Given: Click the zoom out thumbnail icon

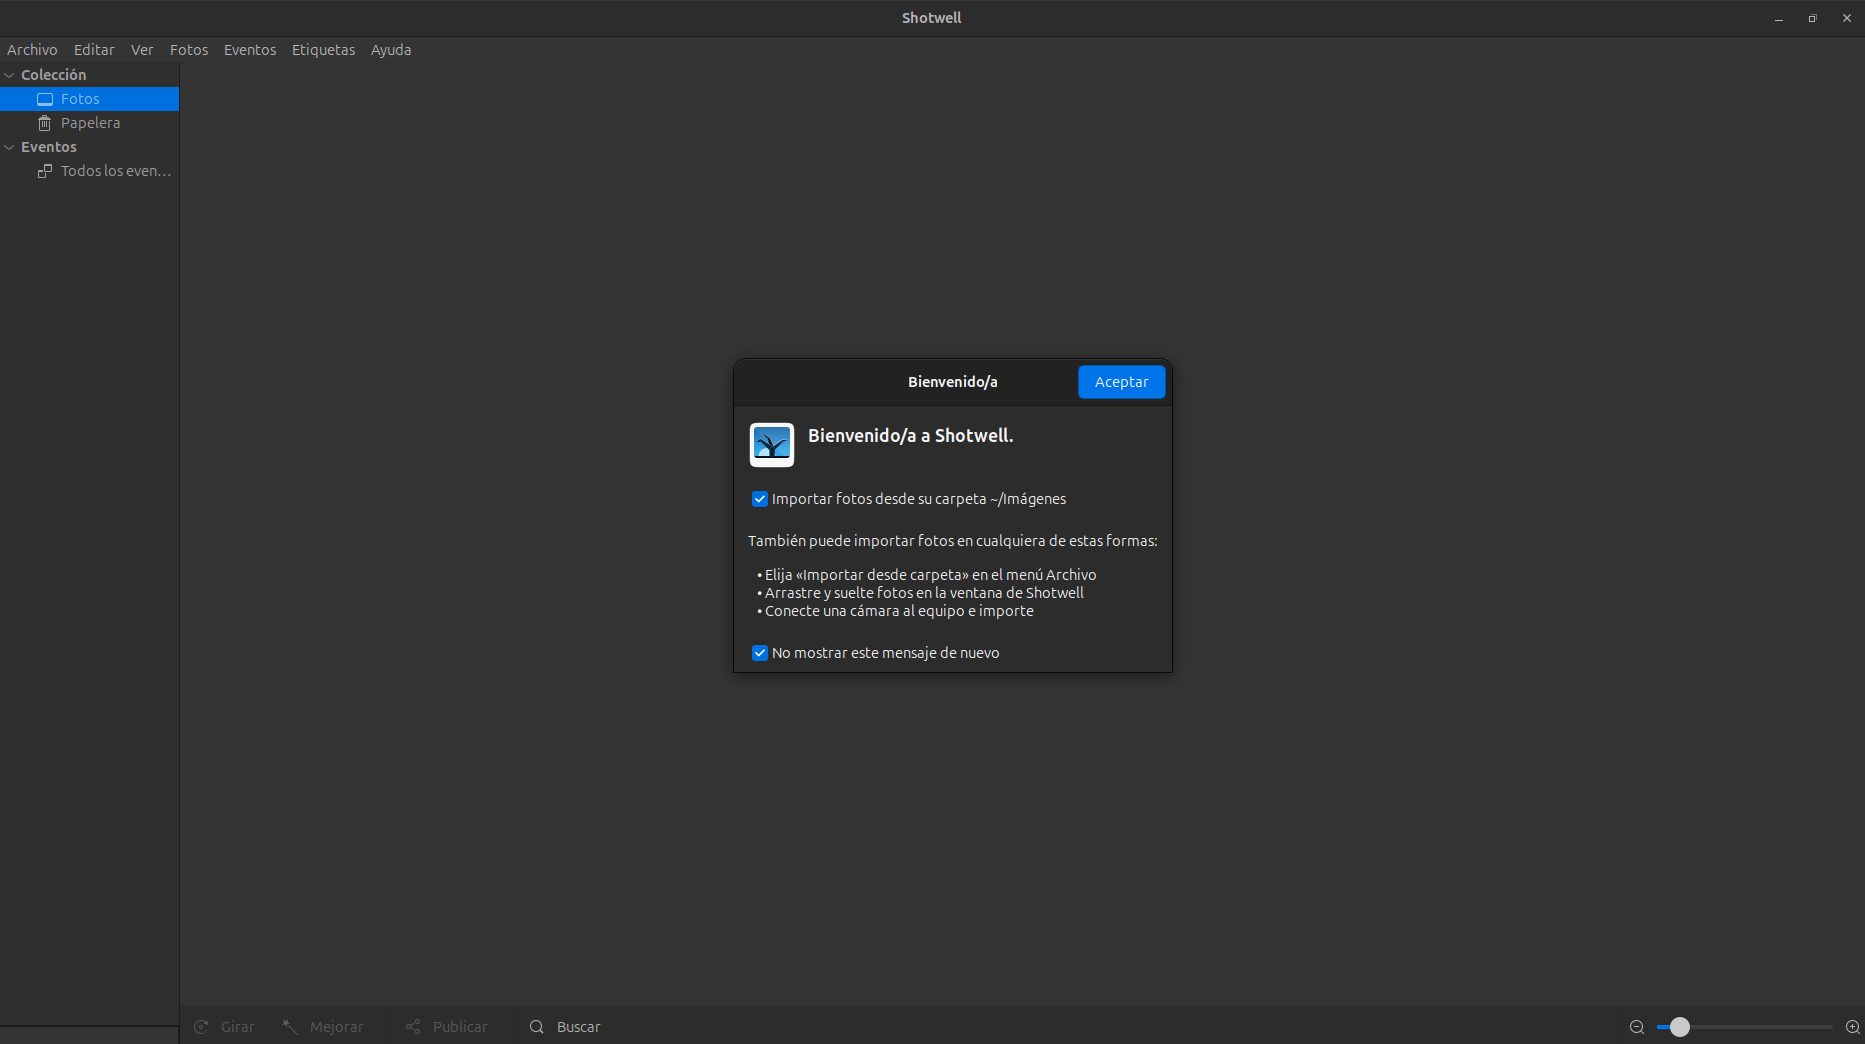Looking at the screenshot, I should click(1637, 1027).
